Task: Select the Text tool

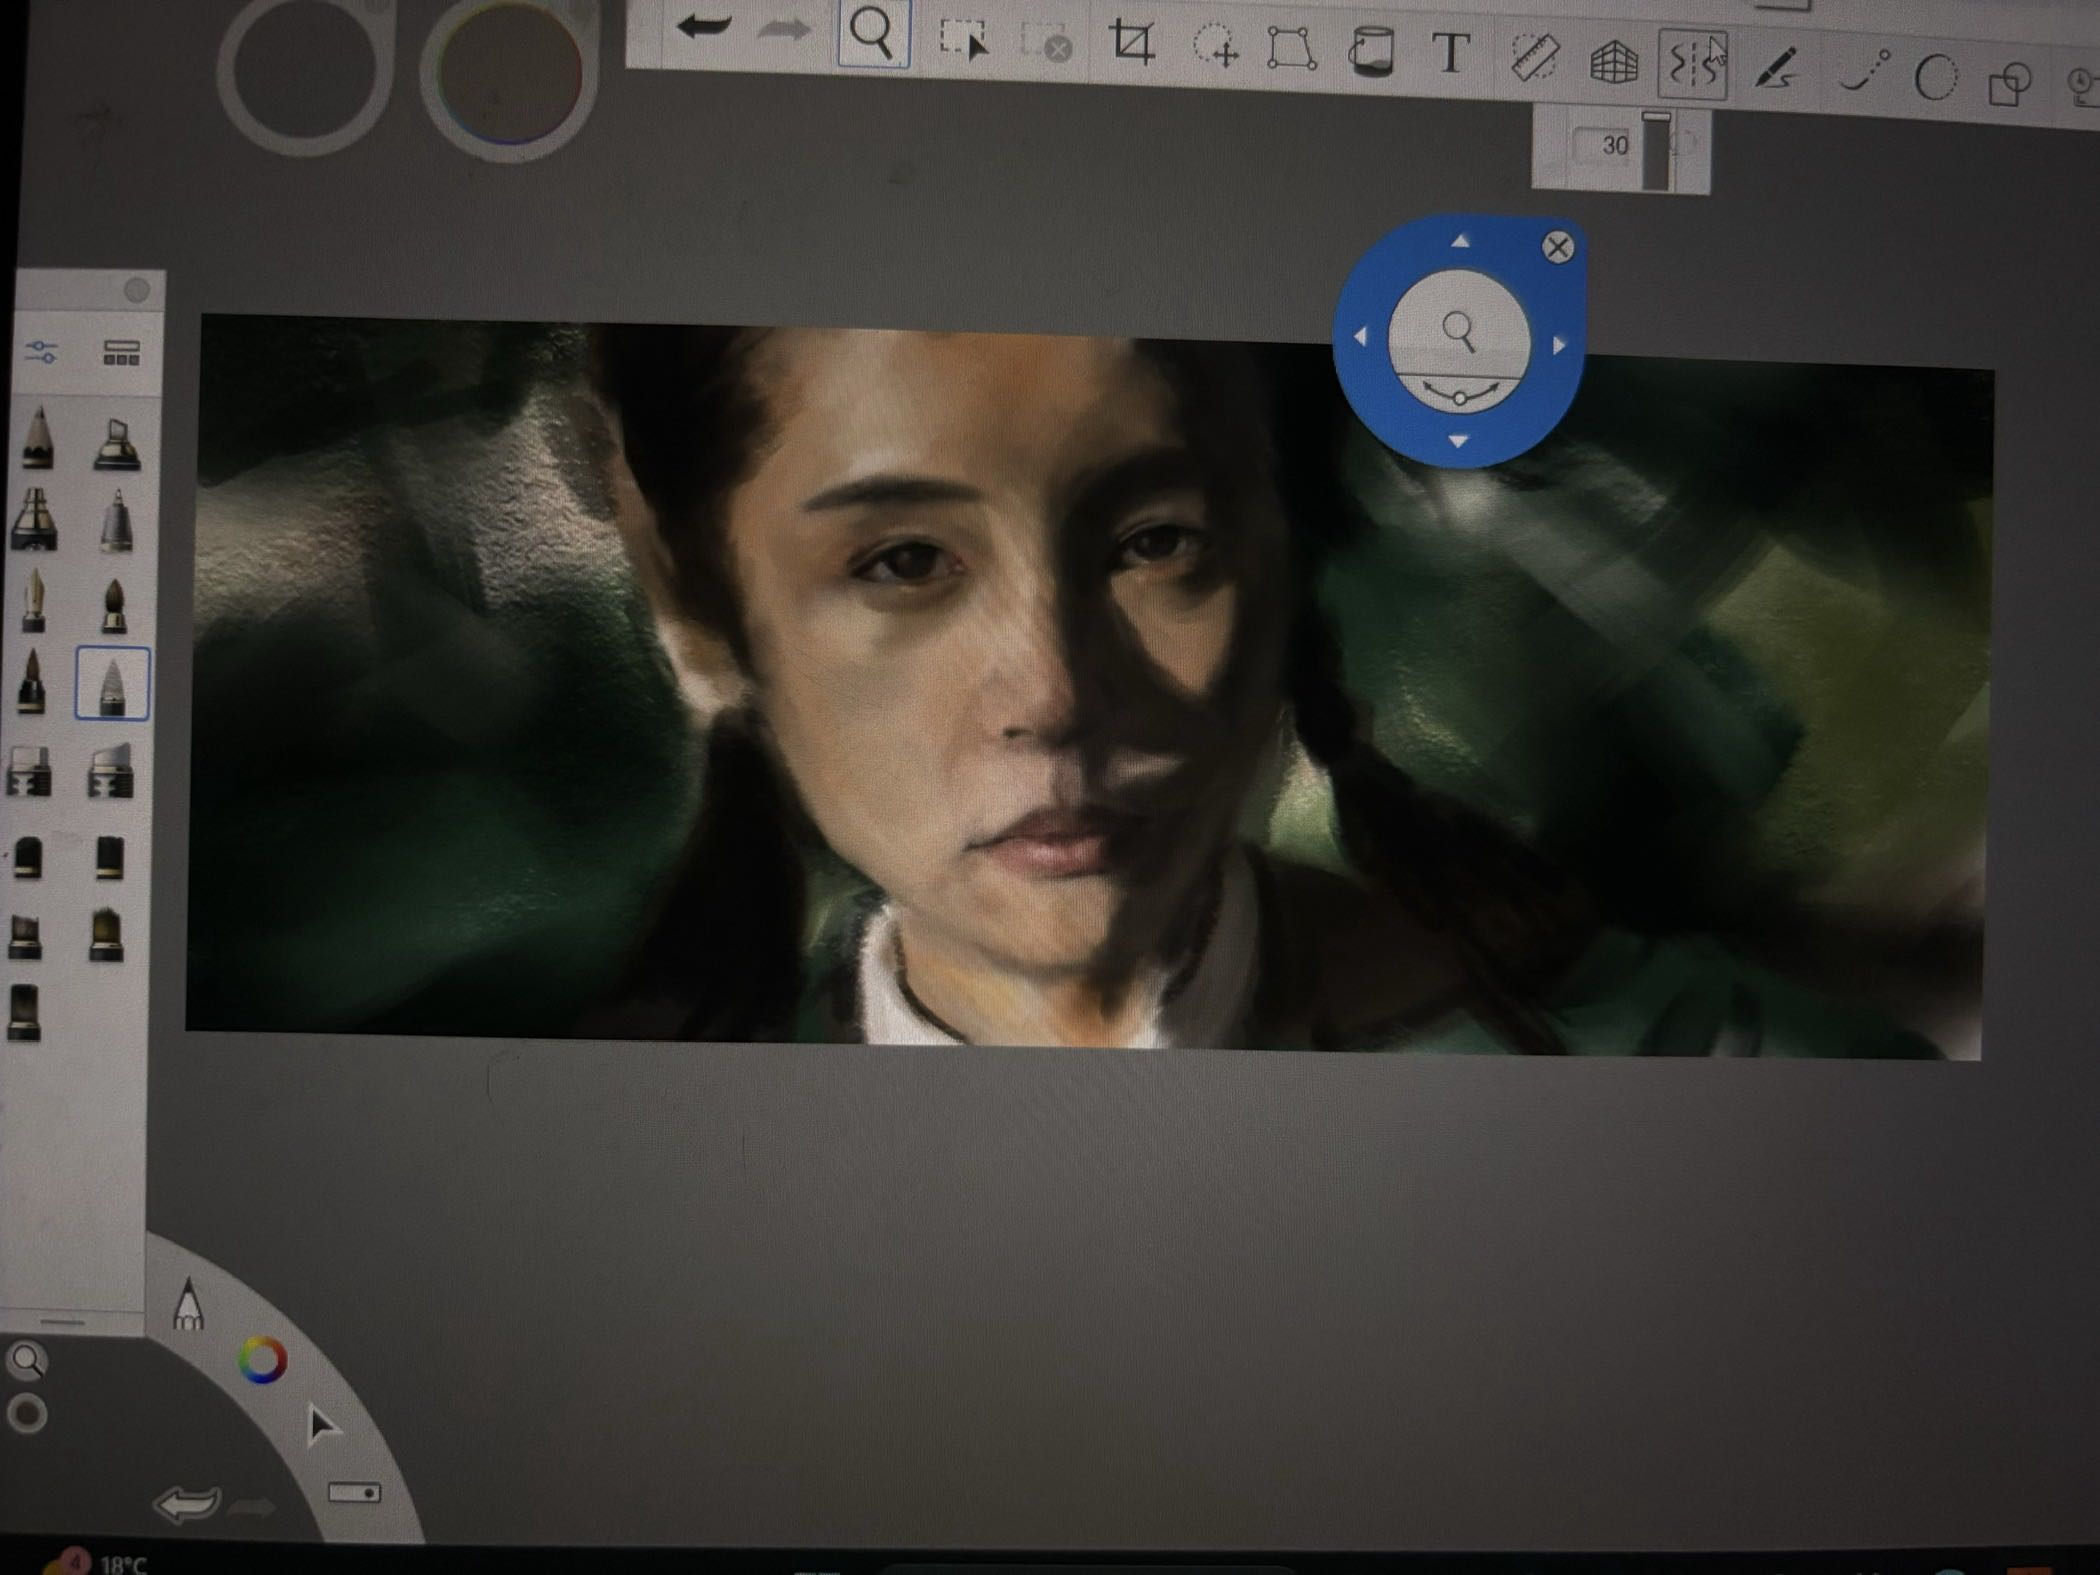Action: [x=1450, y=53]
